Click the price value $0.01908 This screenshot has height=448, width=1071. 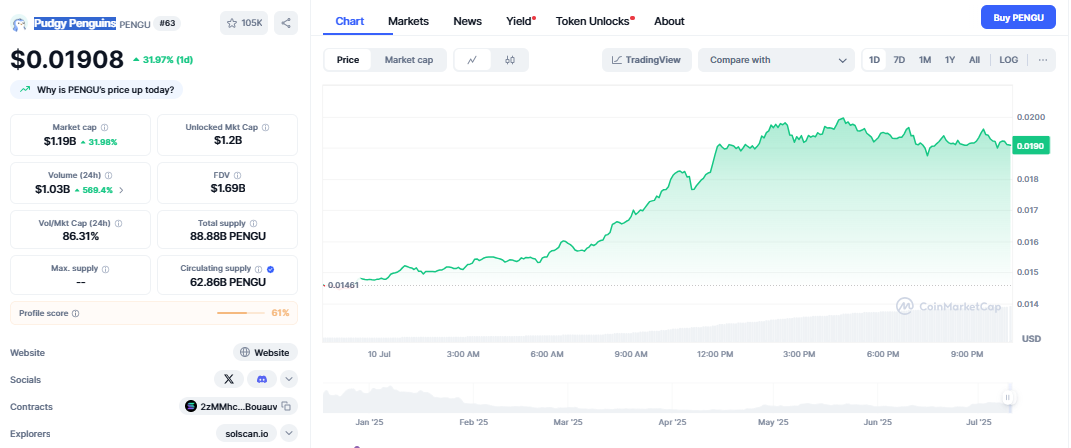[67, 59]
